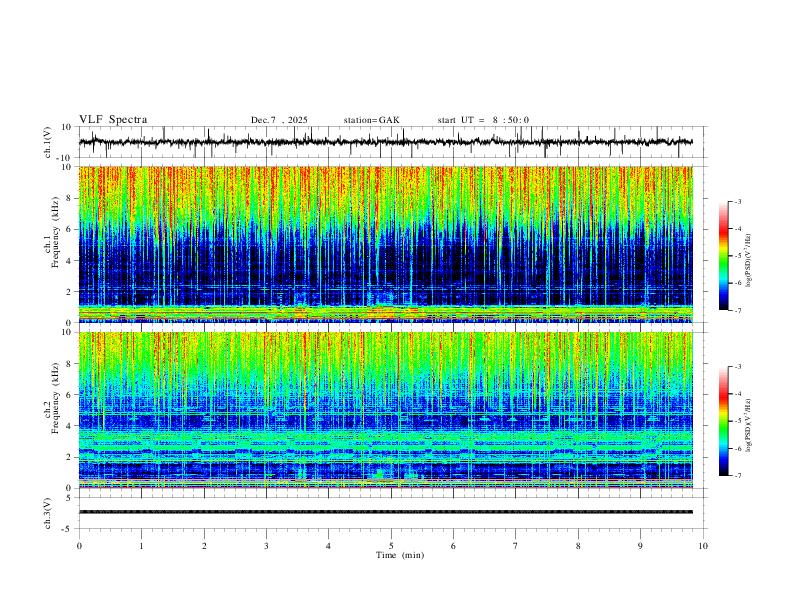This screenshot has width=792, height=612.
Task: Click the ch.1 "Frequency (kHz)" axis label
Action: (x=55, y=232)
